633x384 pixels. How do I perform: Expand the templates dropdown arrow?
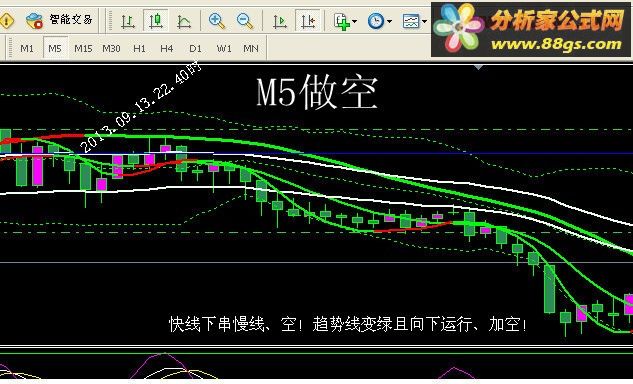click(x=424, y=21)
